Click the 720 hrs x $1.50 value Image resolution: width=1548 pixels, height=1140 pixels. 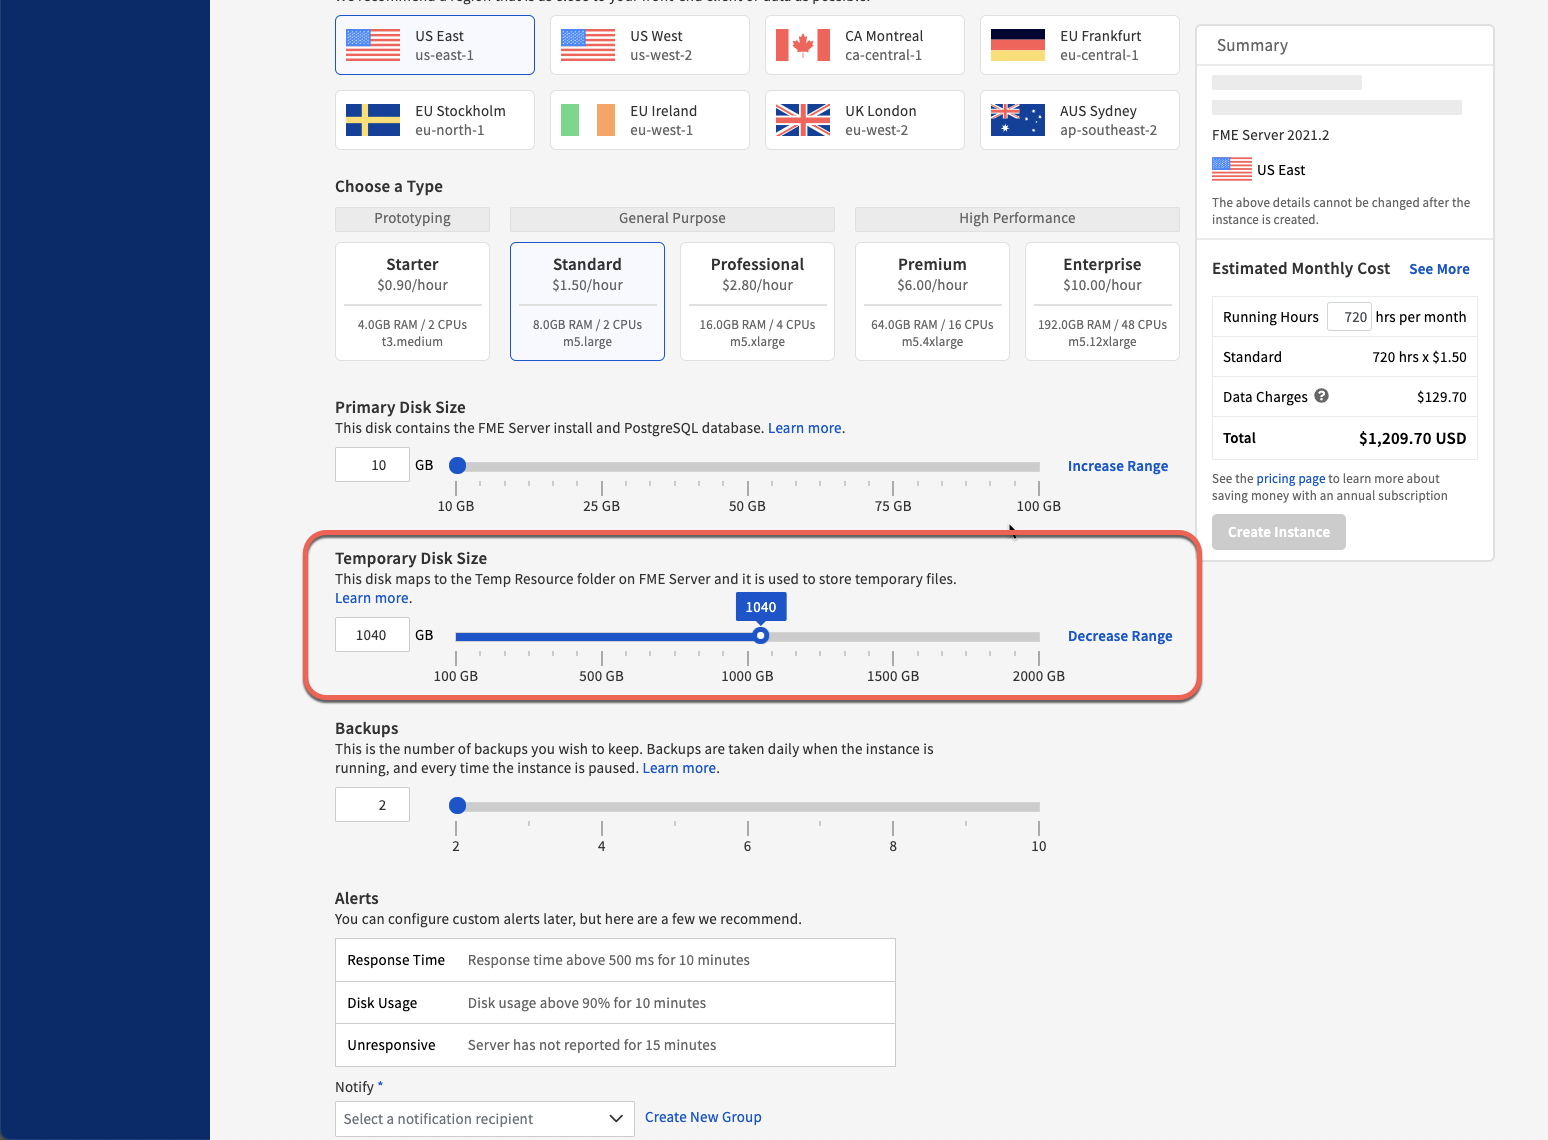click(x=1419, y=357)
